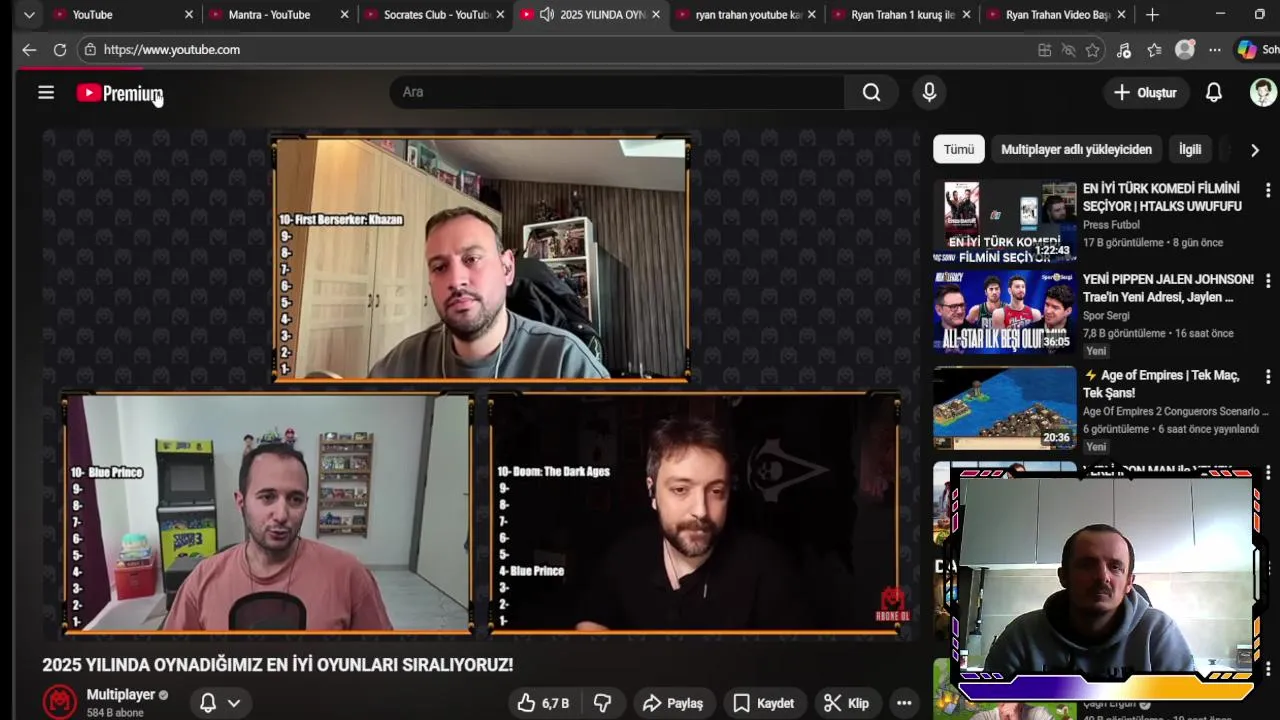Focus the Ara search field
This screenshot has height=720, width=1280.
(617, 92)
